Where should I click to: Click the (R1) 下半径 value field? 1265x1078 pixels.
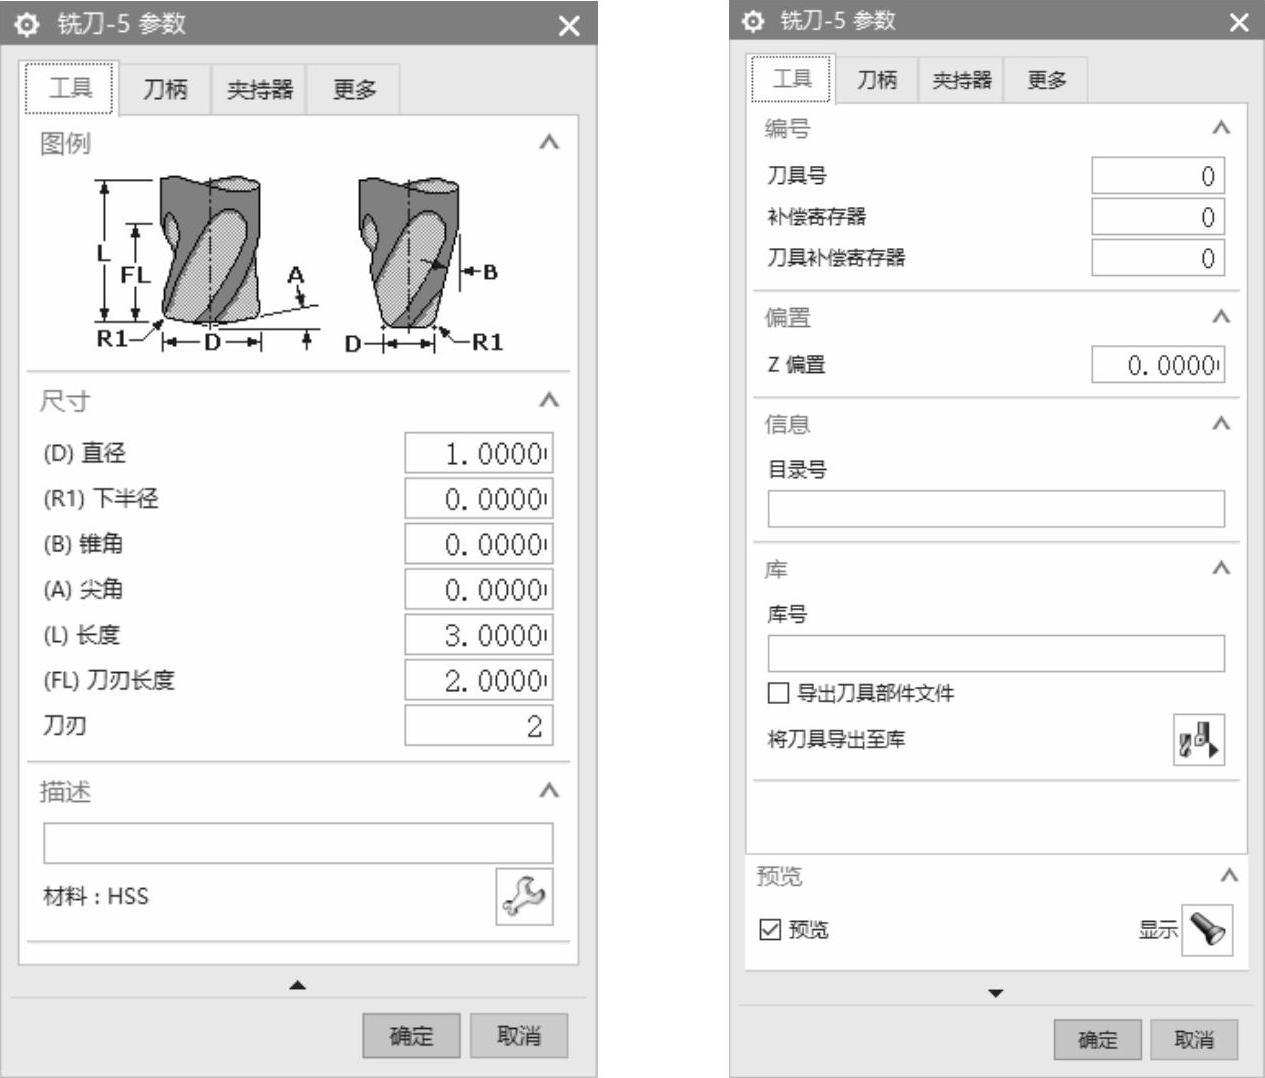point(479,499)
